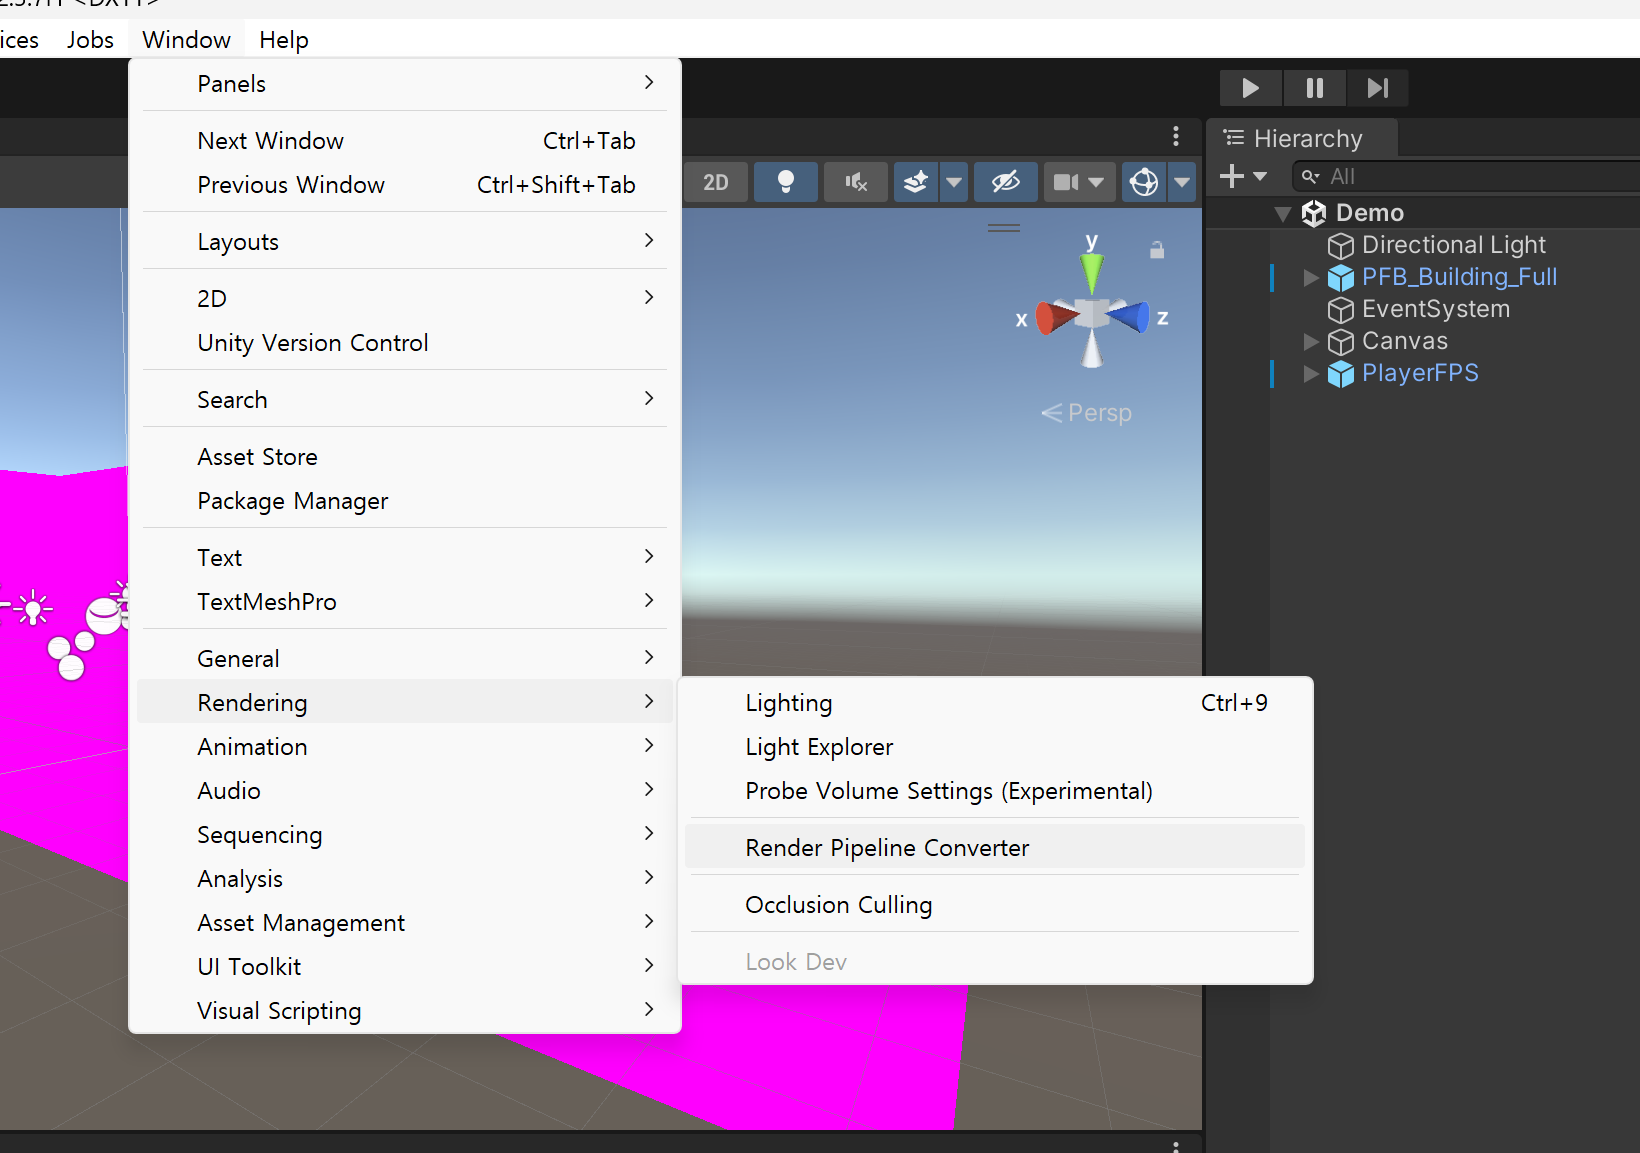Viewport: 1640px width, 1153px height.
Task: Open the scene camera dropdown arrow
Action: [x=1097, y=182]
